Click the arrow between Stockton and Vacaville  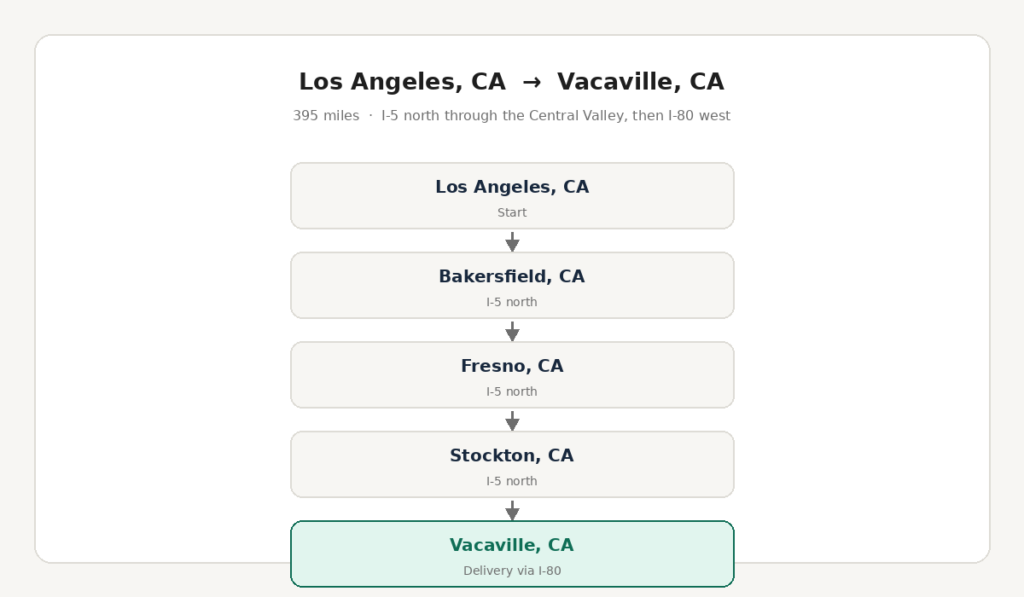point(512,510)
